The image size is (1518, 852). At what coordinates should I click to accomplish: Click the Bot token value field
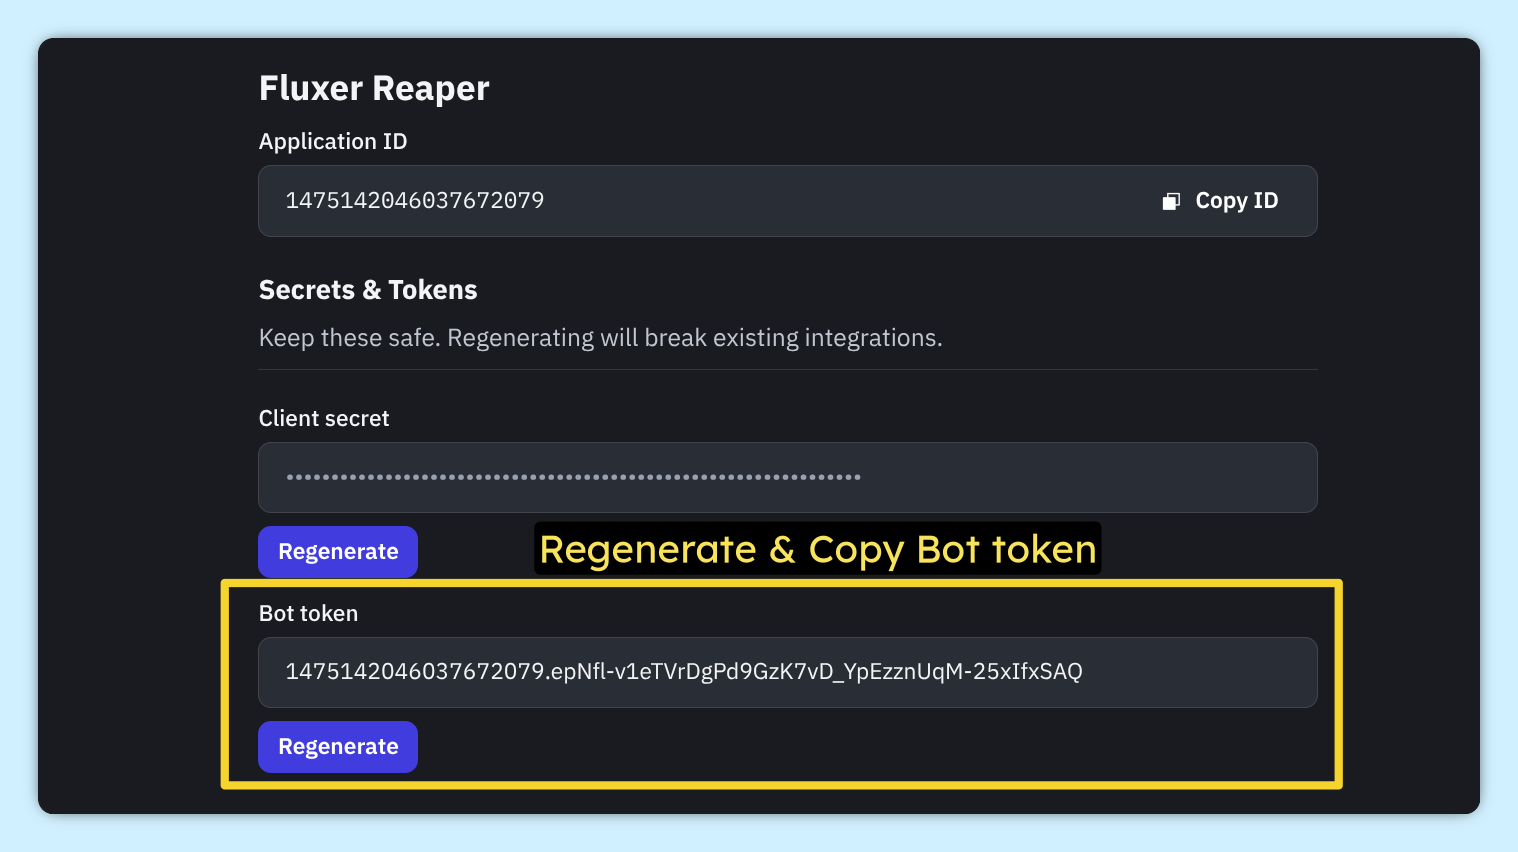tap(788, 672)
